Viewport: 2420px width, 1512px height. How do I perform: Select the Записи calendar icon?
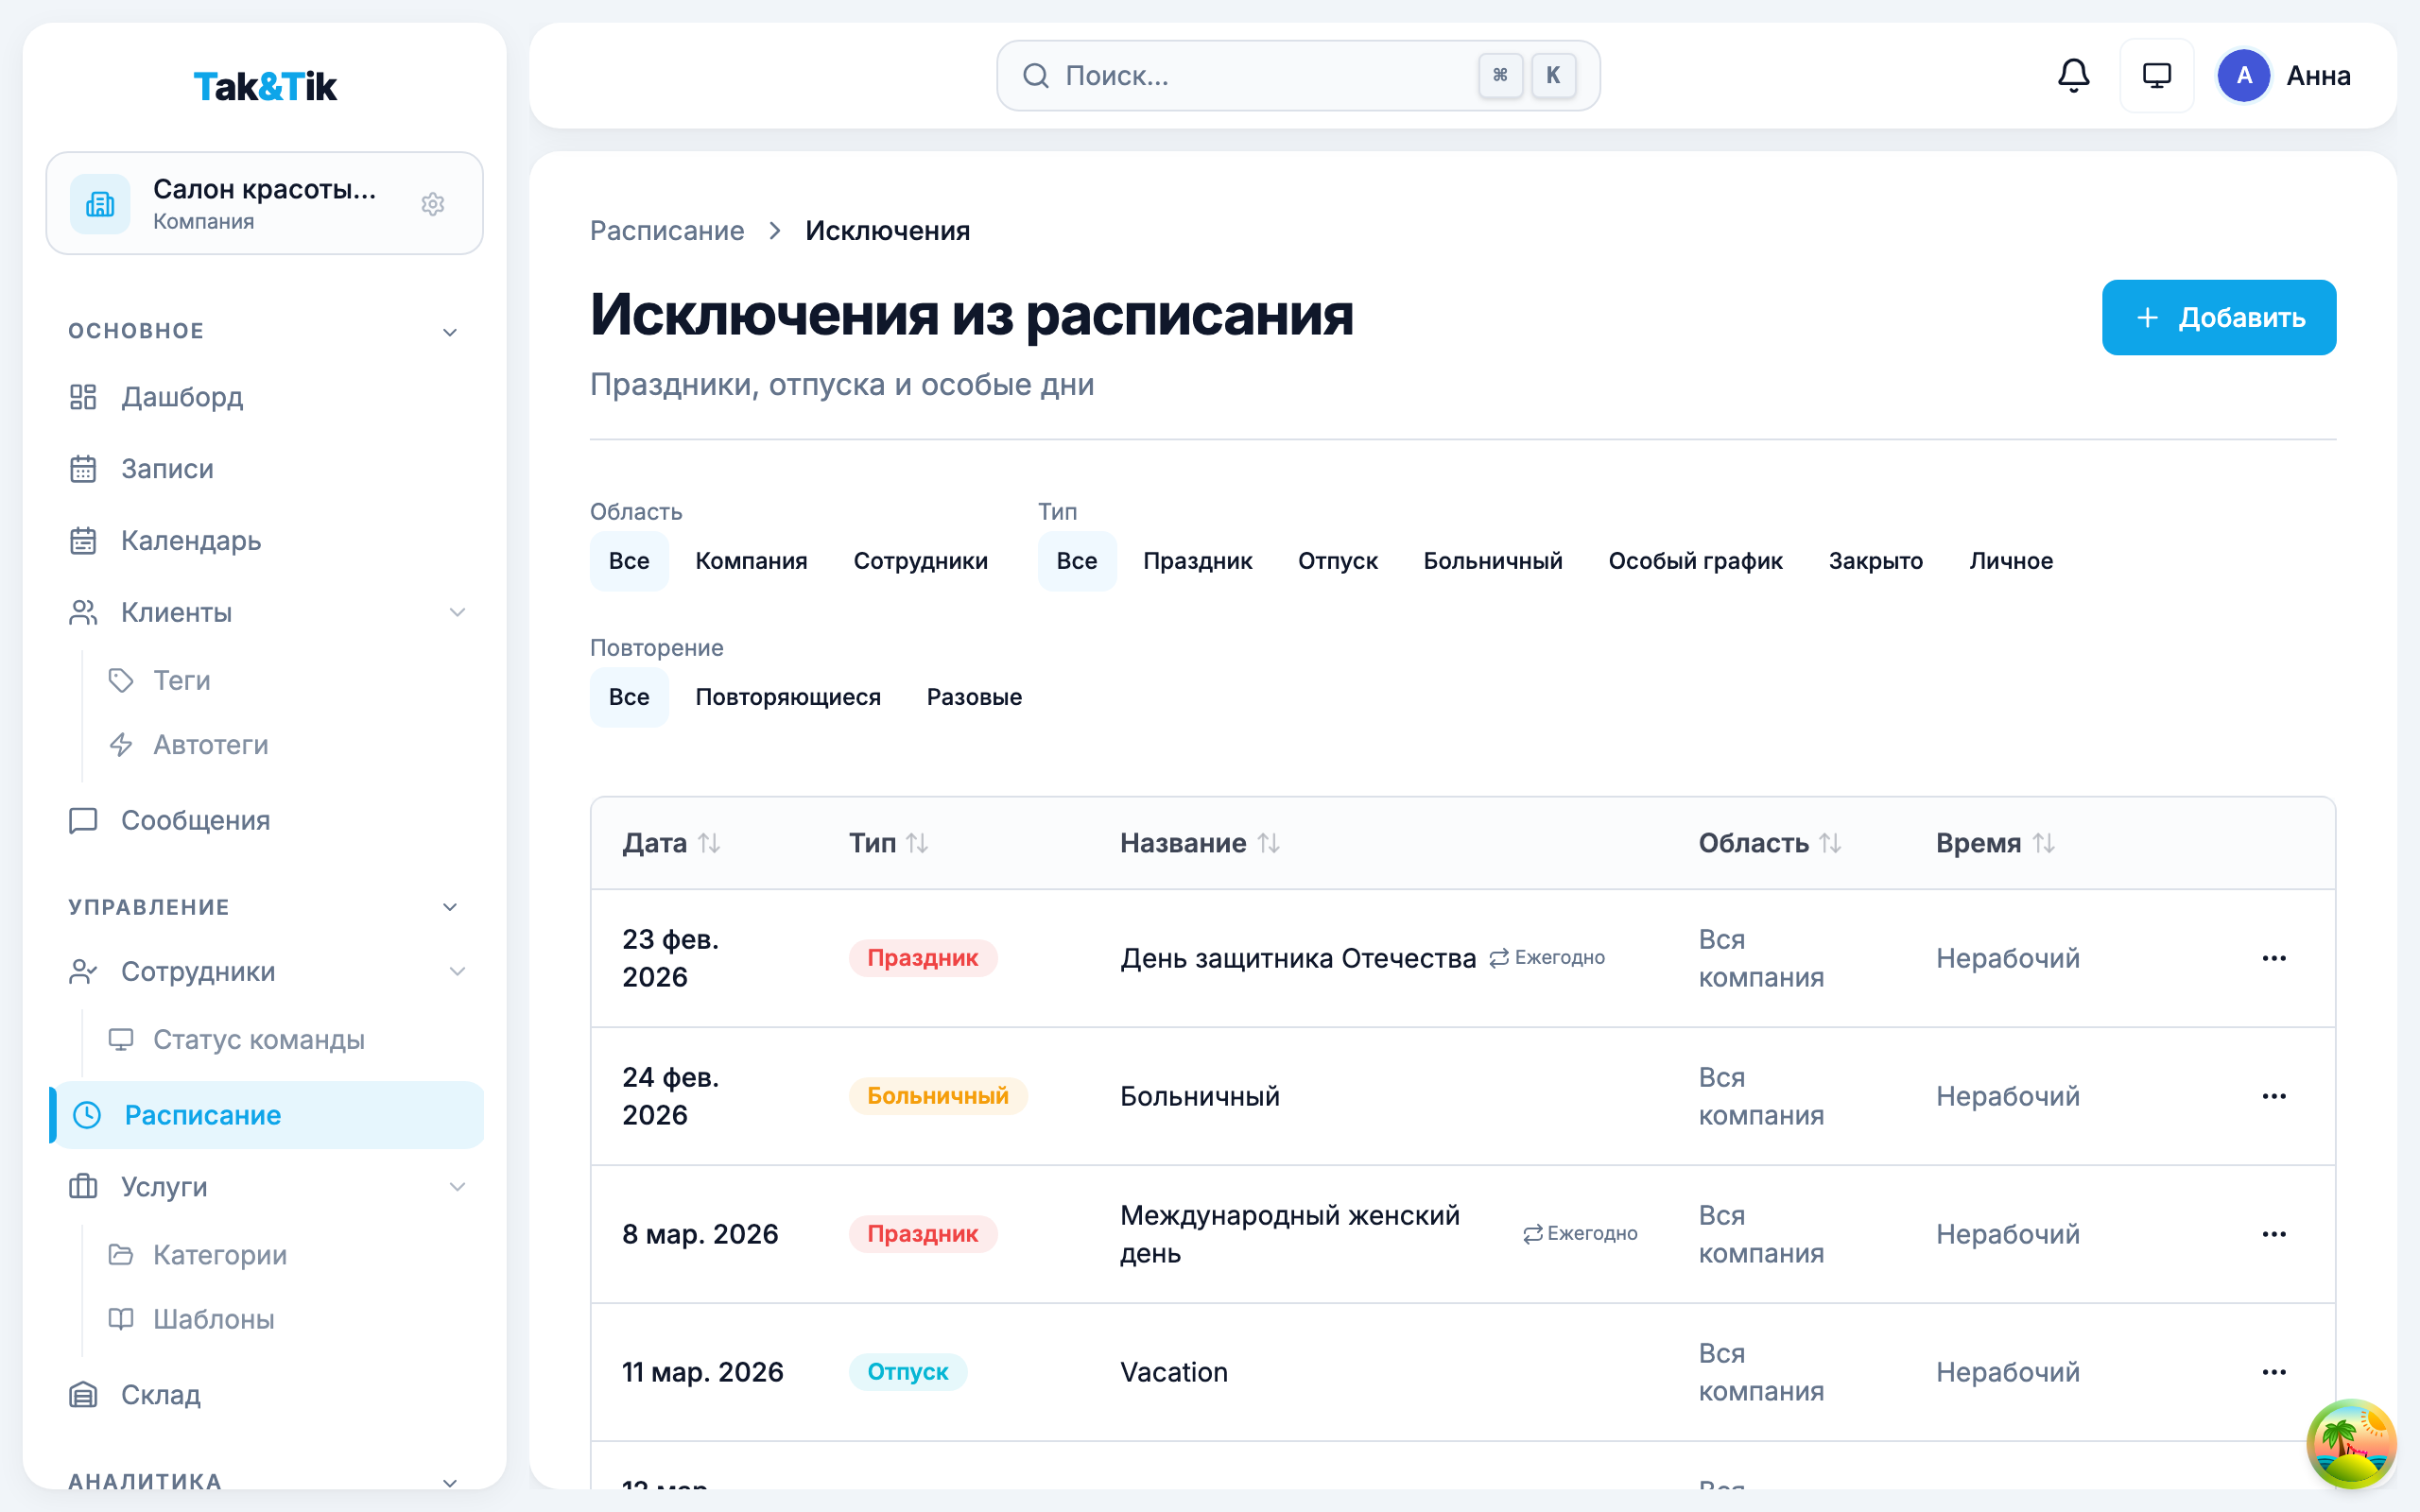pos(84,469)
